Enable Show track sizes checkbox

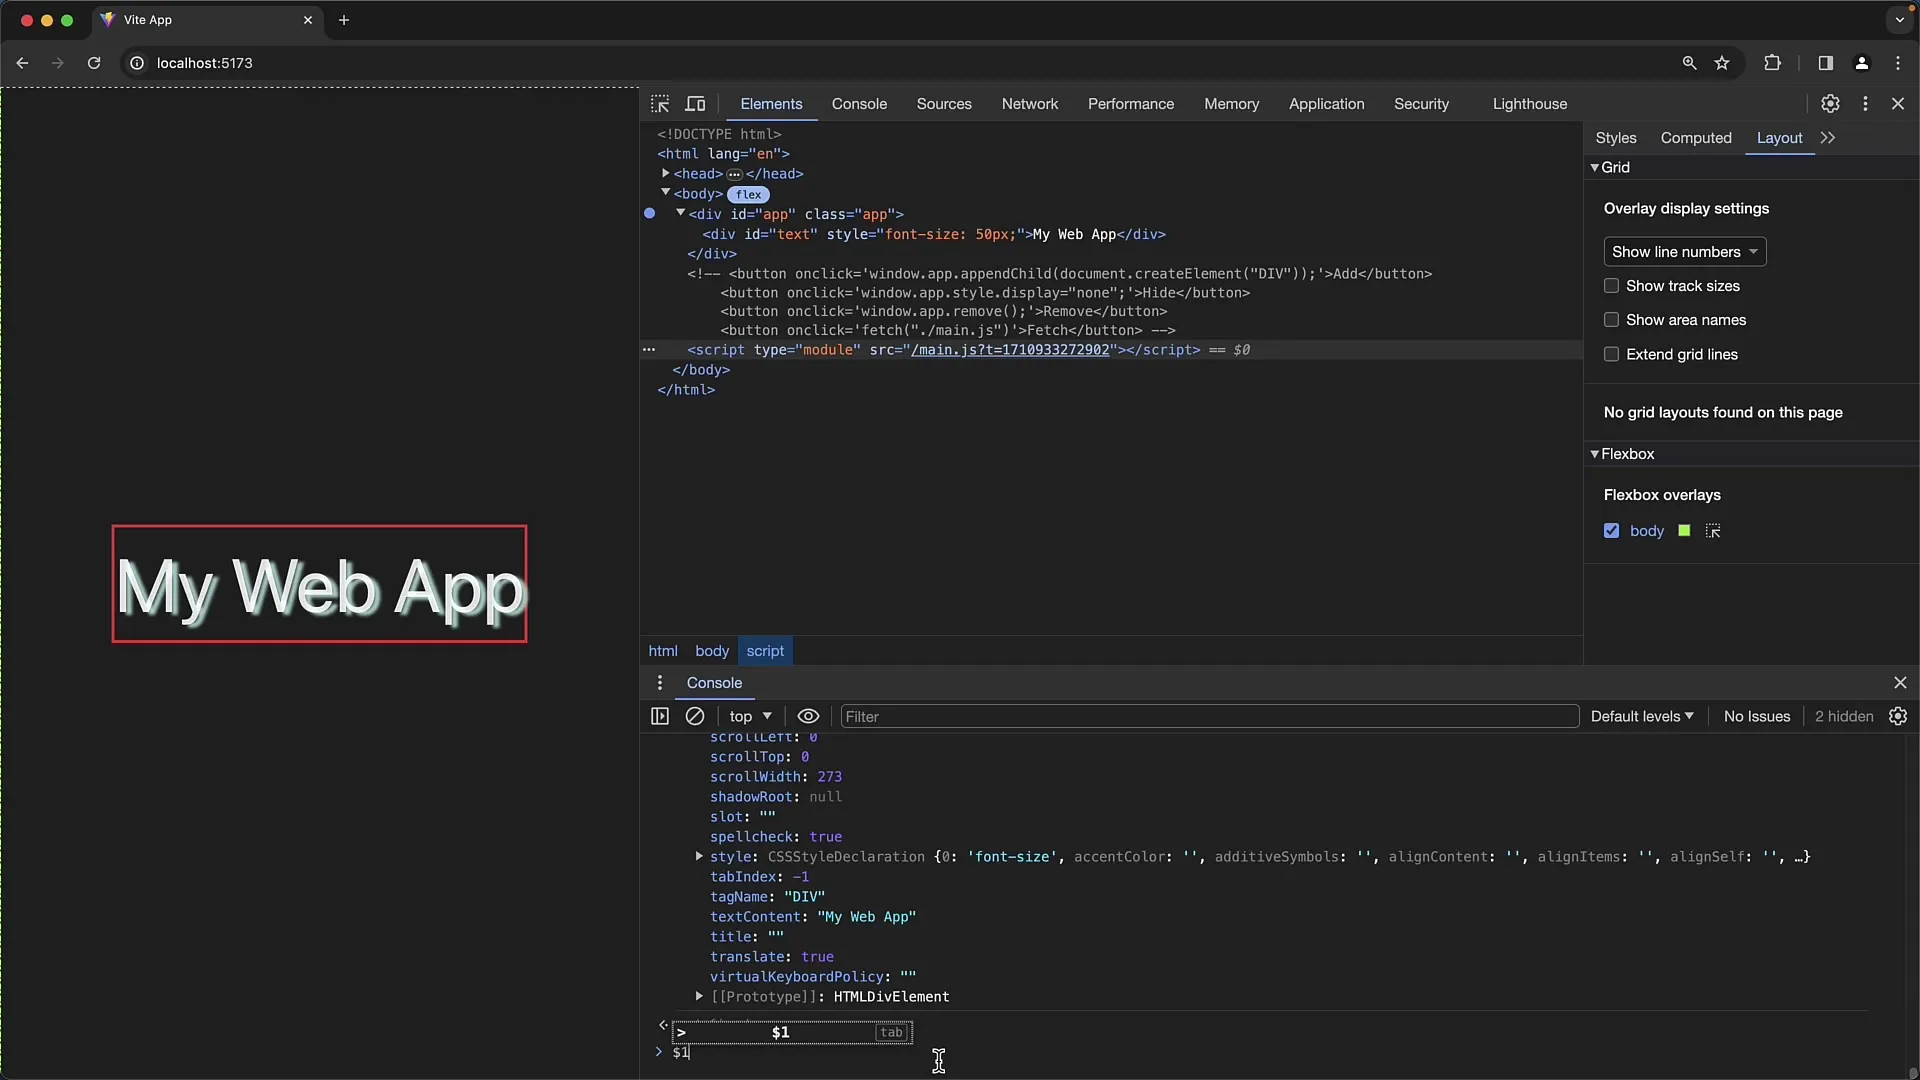[1611, 286]
